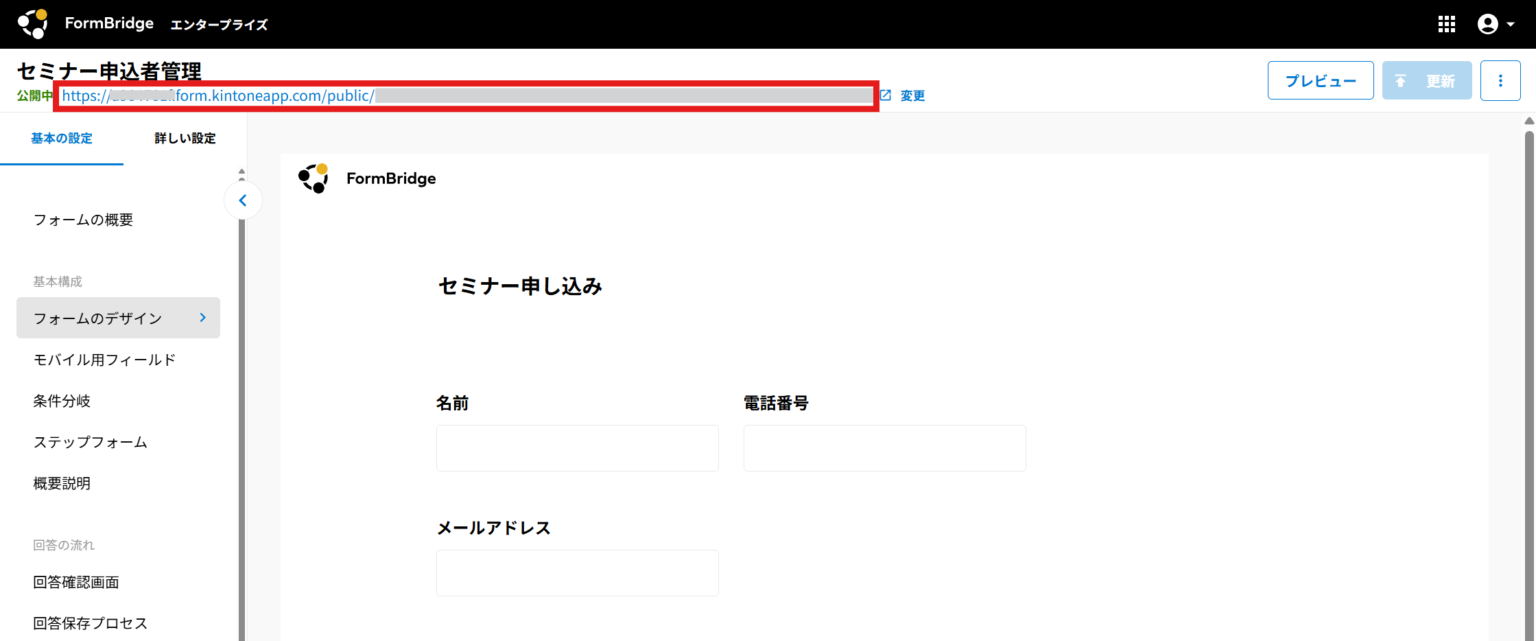Image resolution: width=1536 pixels, height=641 pixels.
Task: Select フォームの概要 in sidebar
Action: 83,220
